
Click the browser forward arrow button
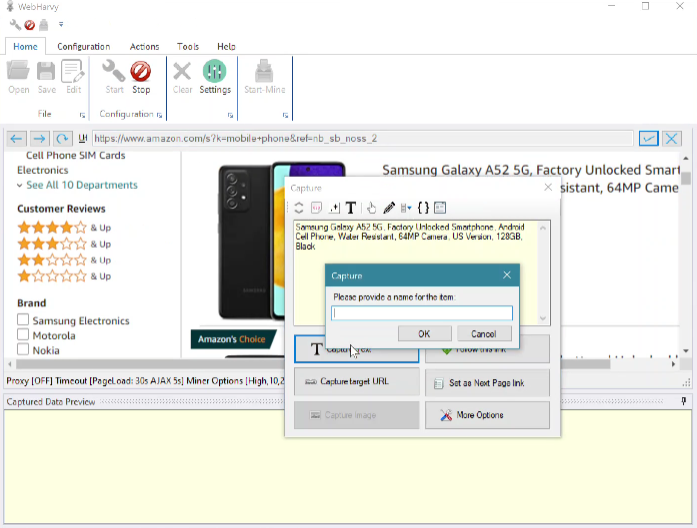click(40, 139)
